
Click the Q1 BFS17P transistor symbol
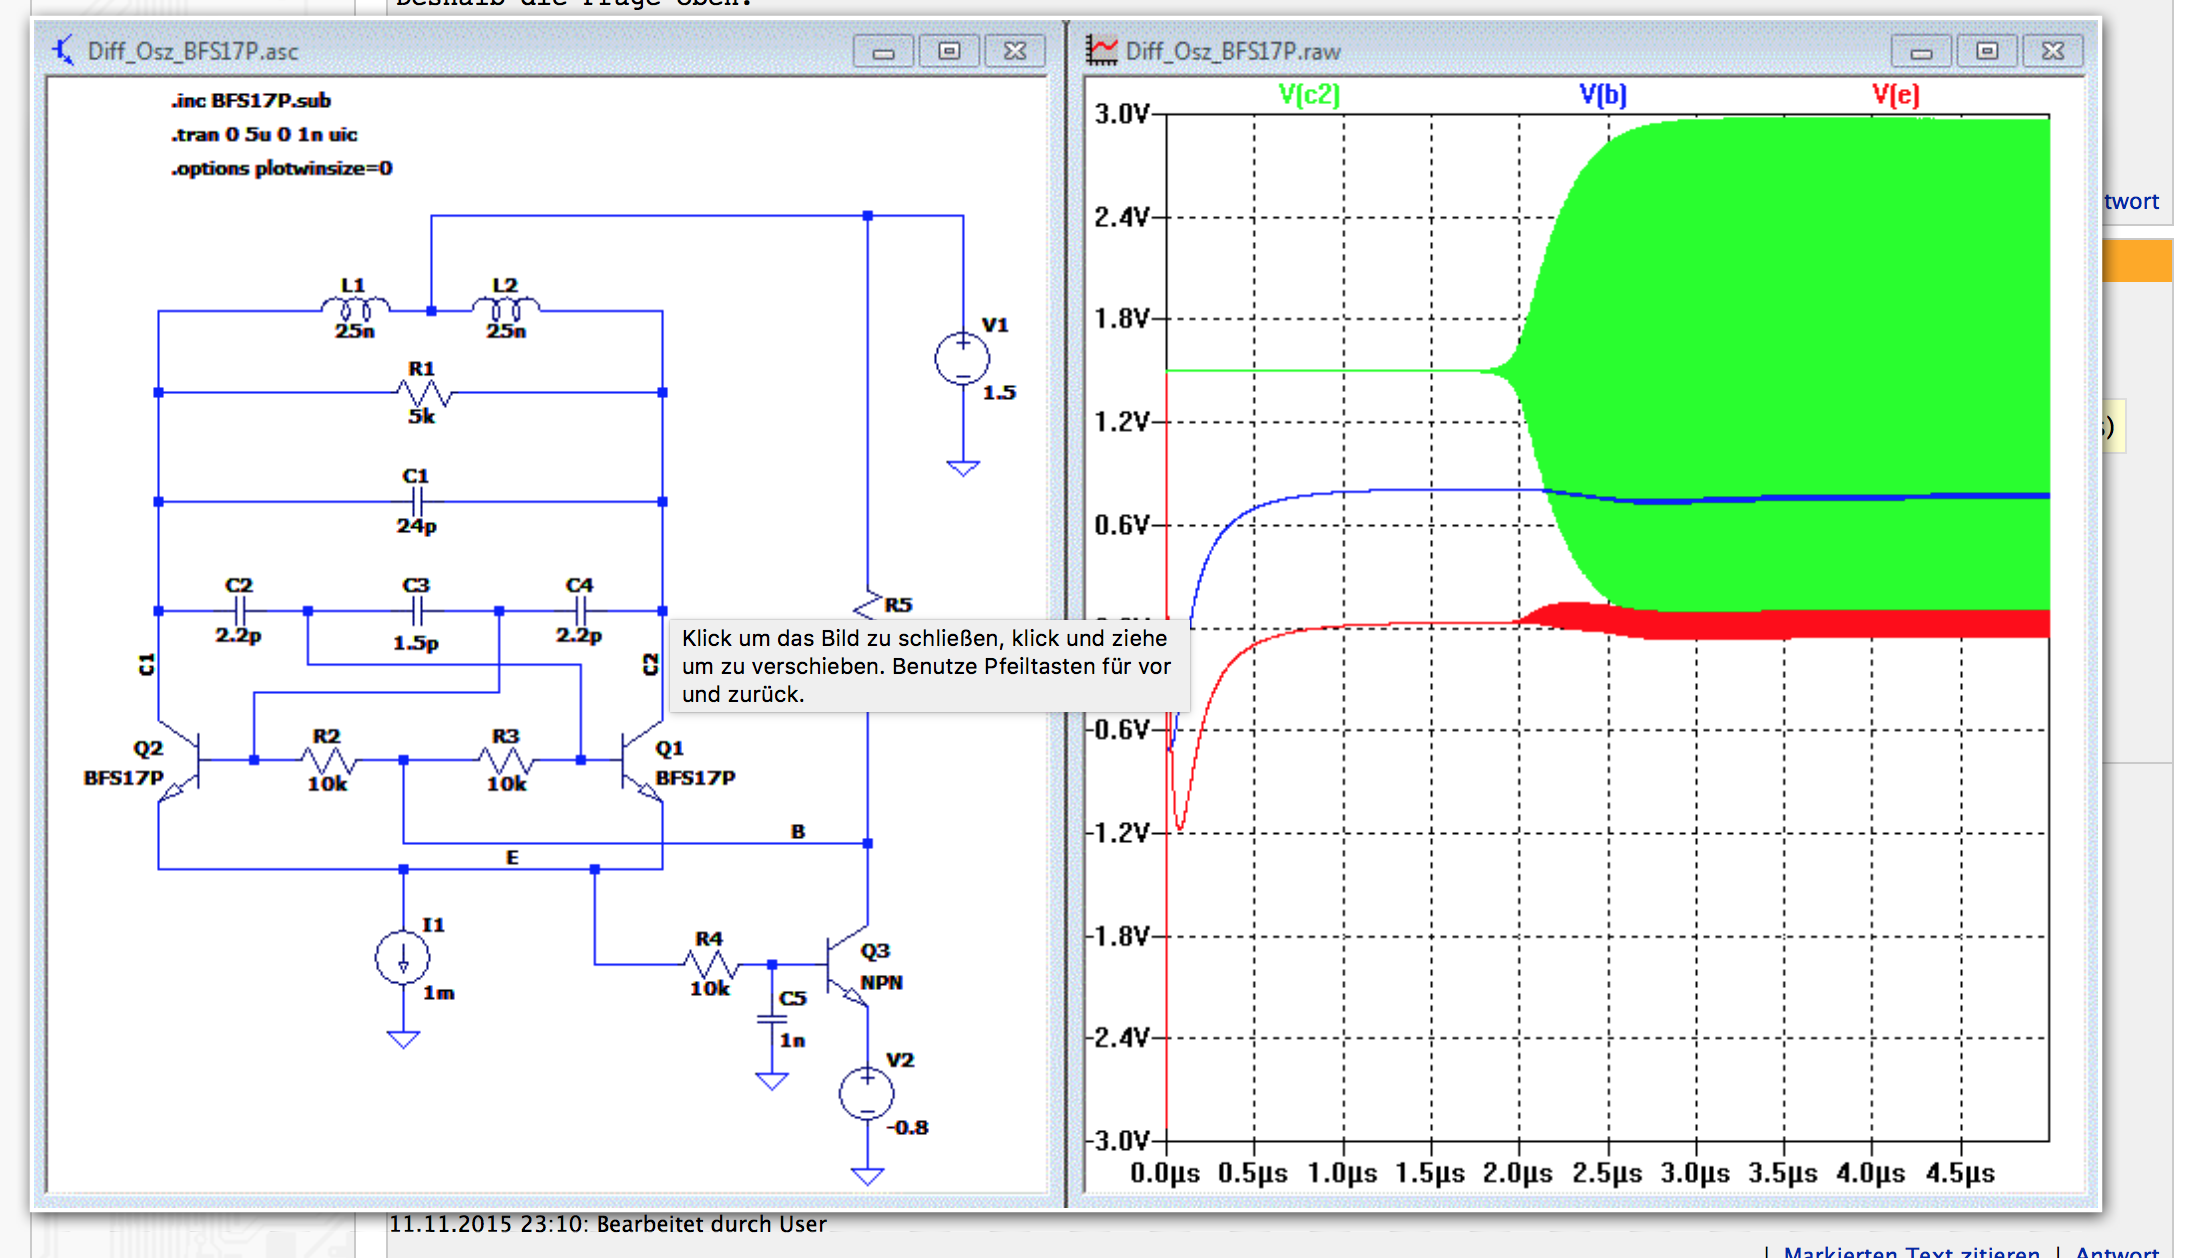[638, 760]
